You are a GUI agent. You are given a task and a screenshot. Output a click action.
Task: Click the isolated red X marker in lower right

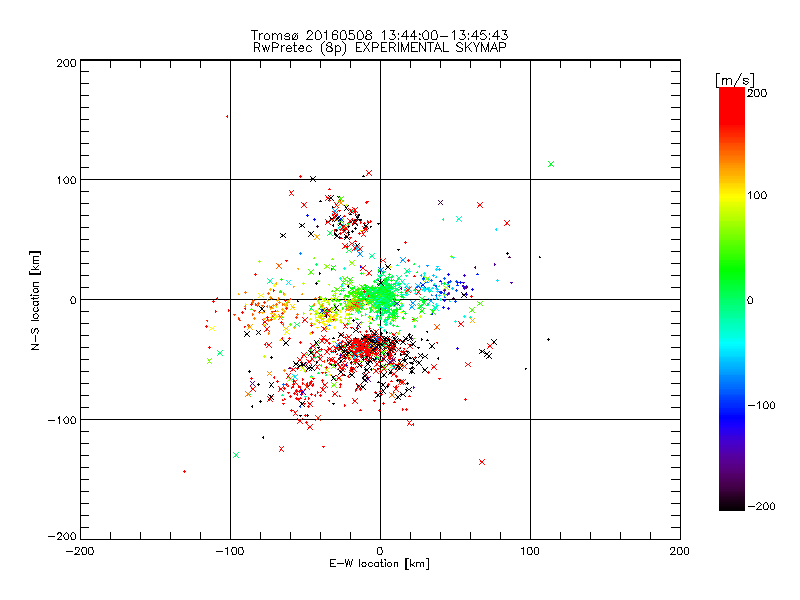point(482,462)
